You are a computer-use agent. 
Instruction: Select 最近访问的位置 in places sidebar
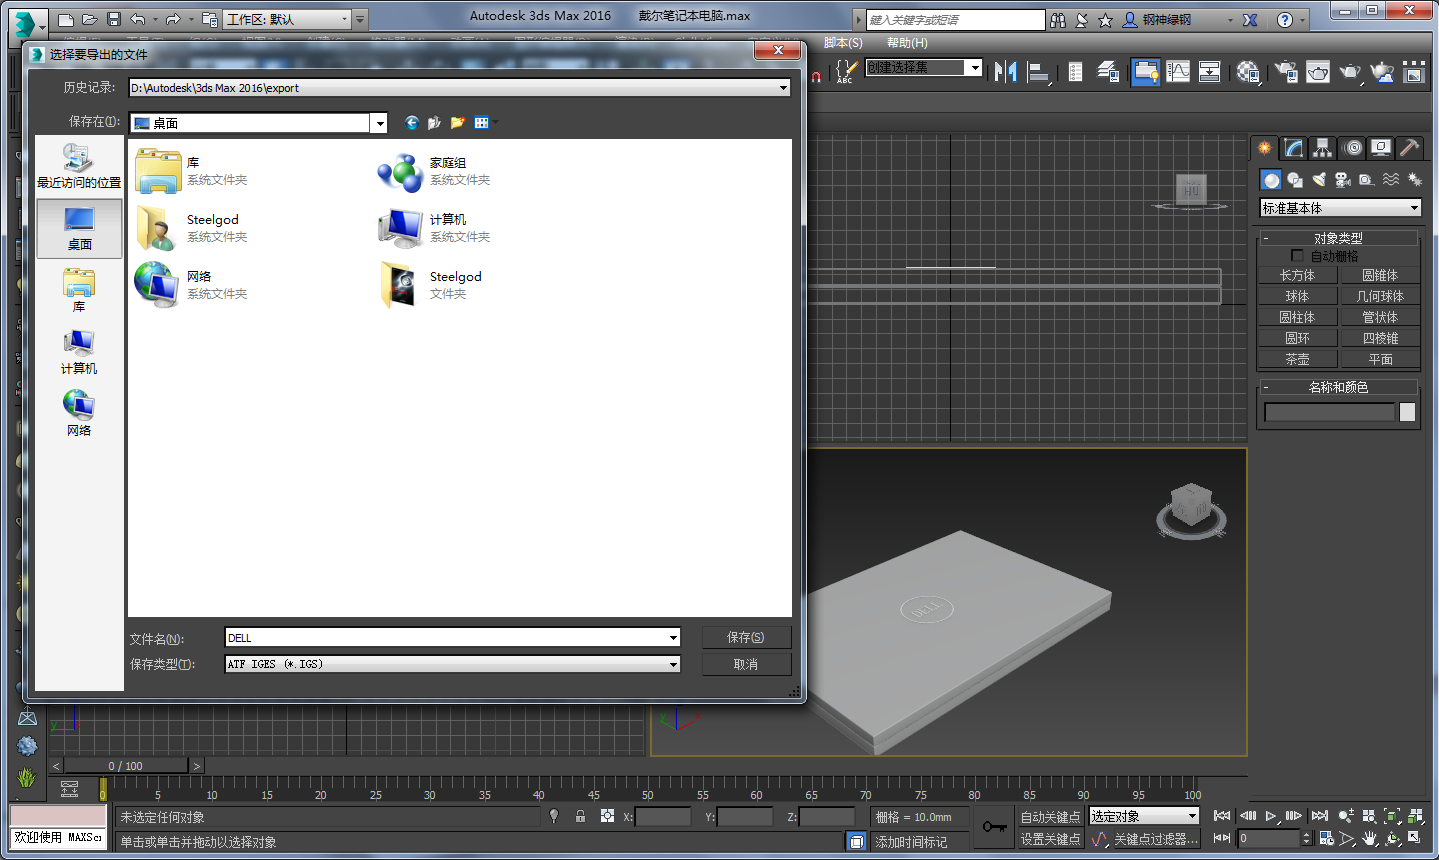(79, 167)
